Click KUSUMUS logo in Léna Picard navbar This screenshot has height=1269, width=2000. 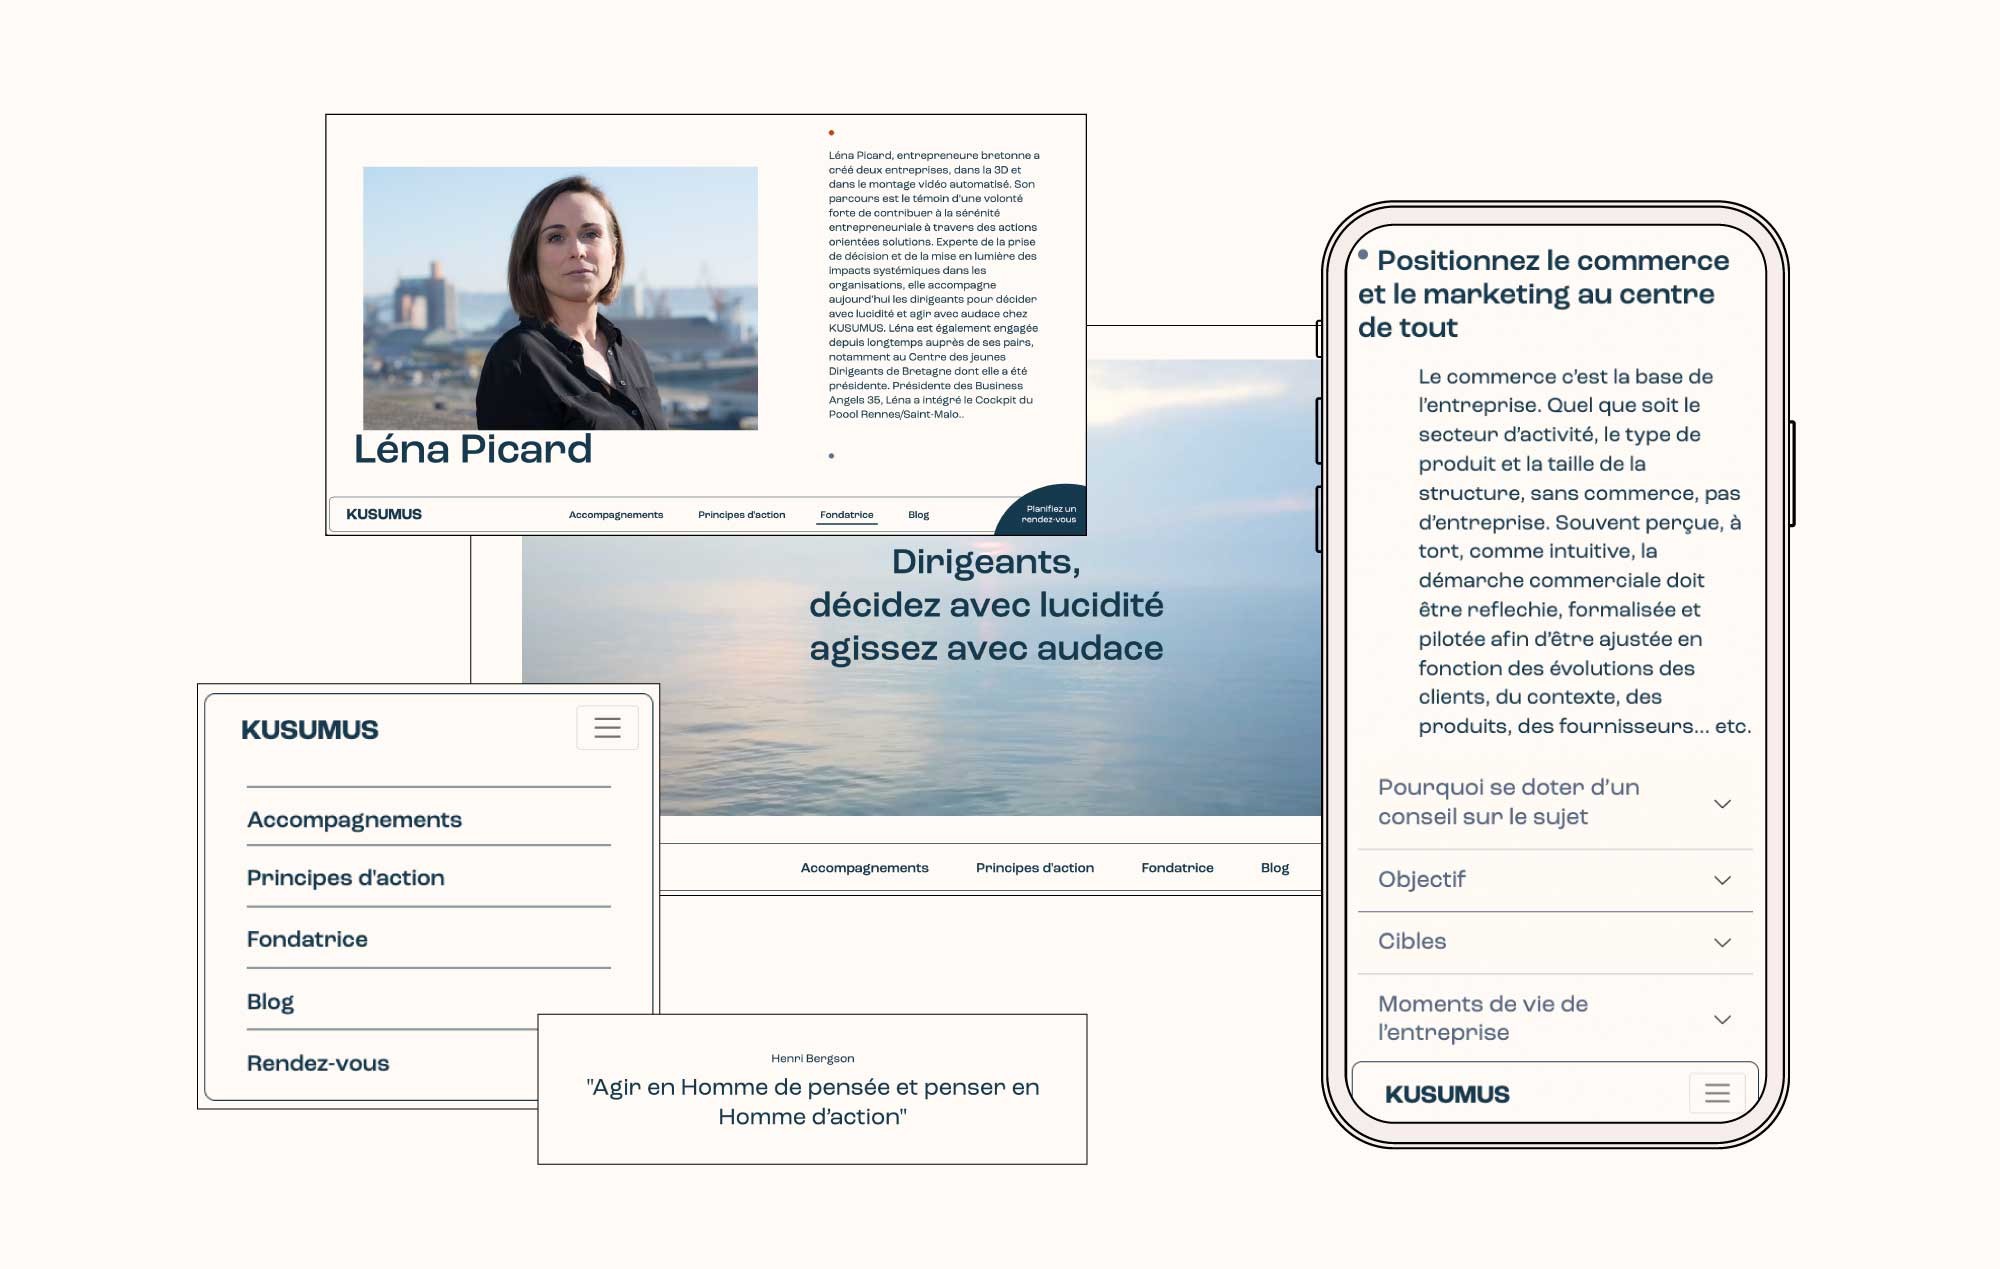[384, 514]
